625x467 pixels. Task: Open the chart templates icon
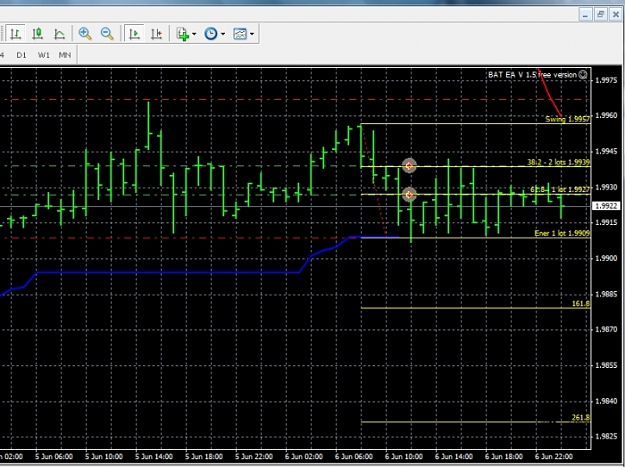pos(240,34)
